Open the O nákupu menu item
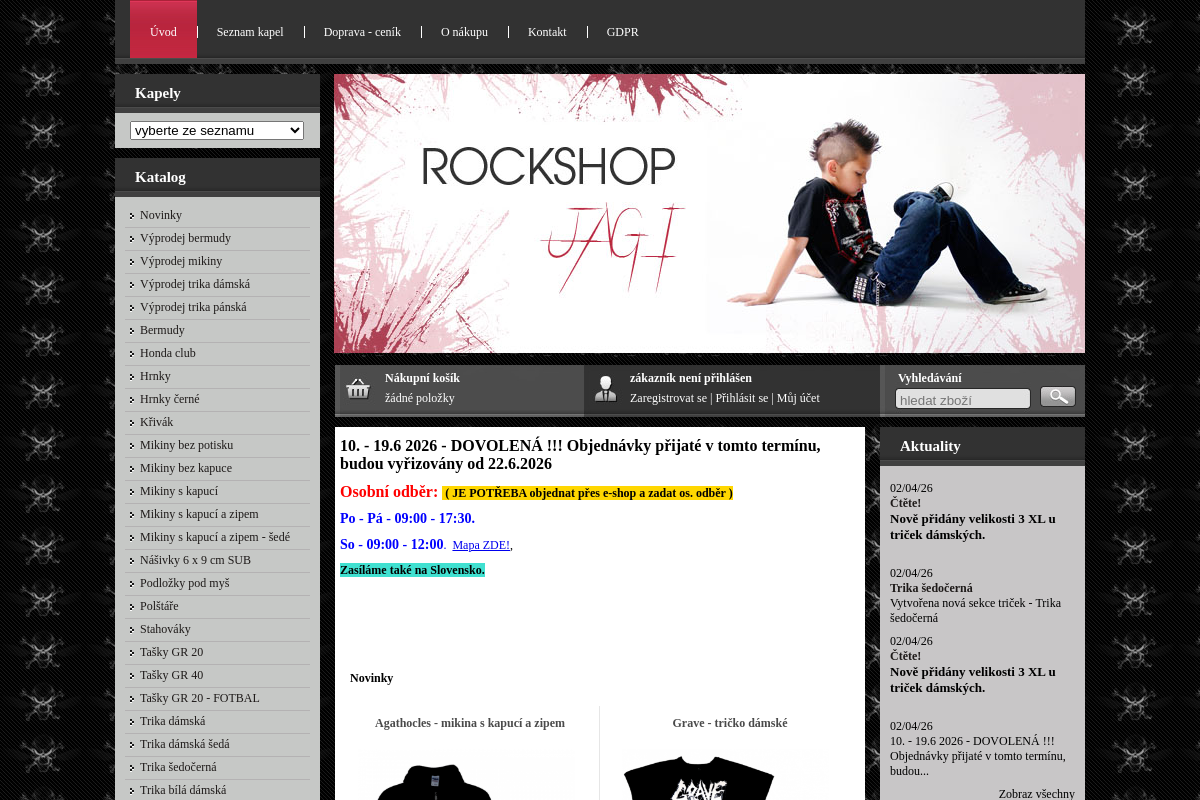Viewport: 1200px width, 800px height. [464, 32]
